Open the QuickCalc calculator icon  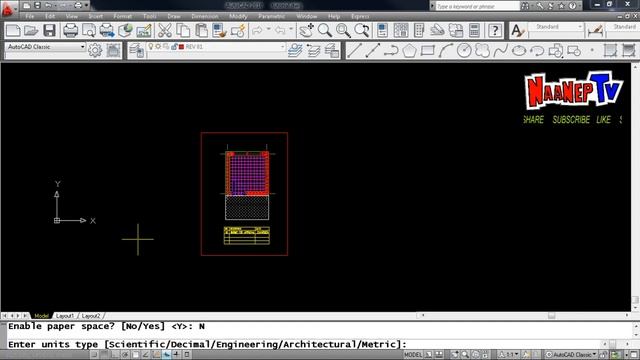[474, 31]
